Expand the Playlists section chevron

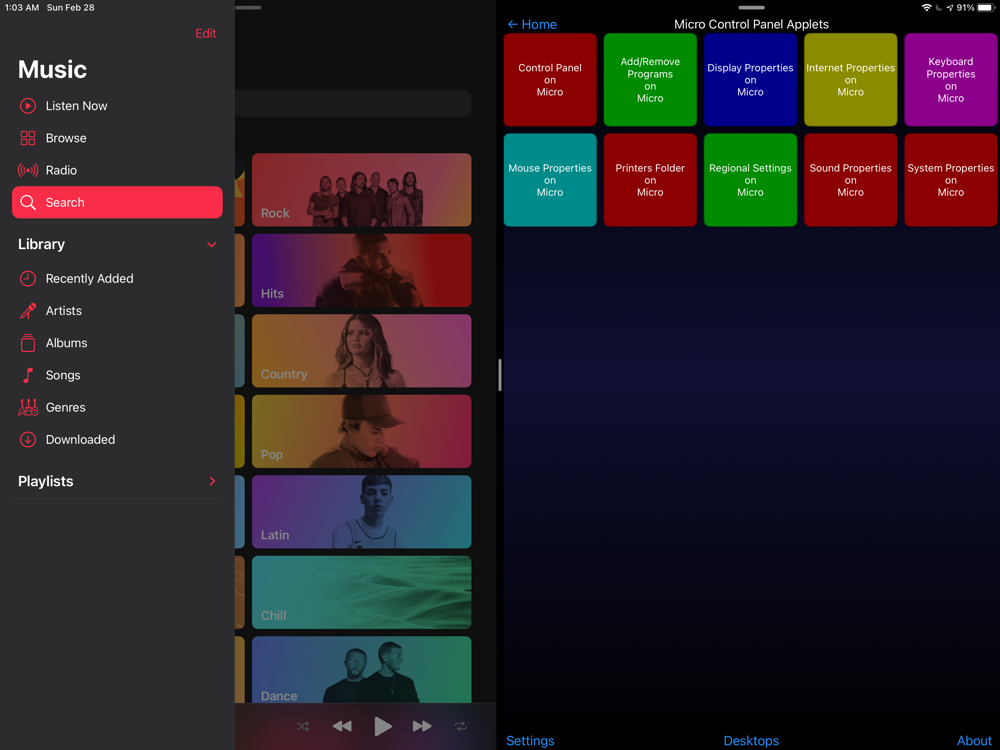click(x=212, y=482)
